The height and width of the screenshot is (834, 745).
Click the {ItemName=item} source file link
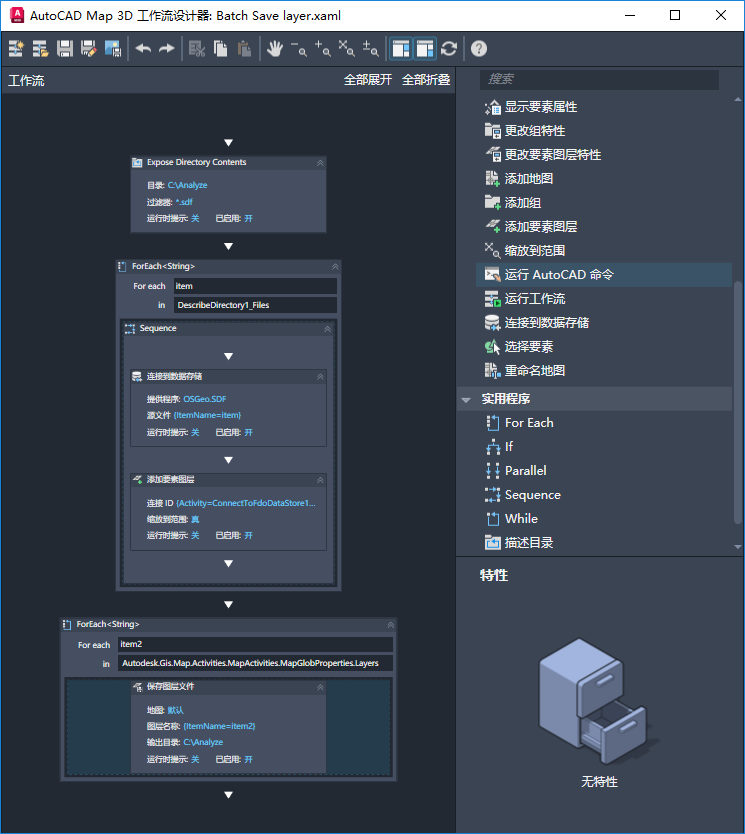point(207,415)
